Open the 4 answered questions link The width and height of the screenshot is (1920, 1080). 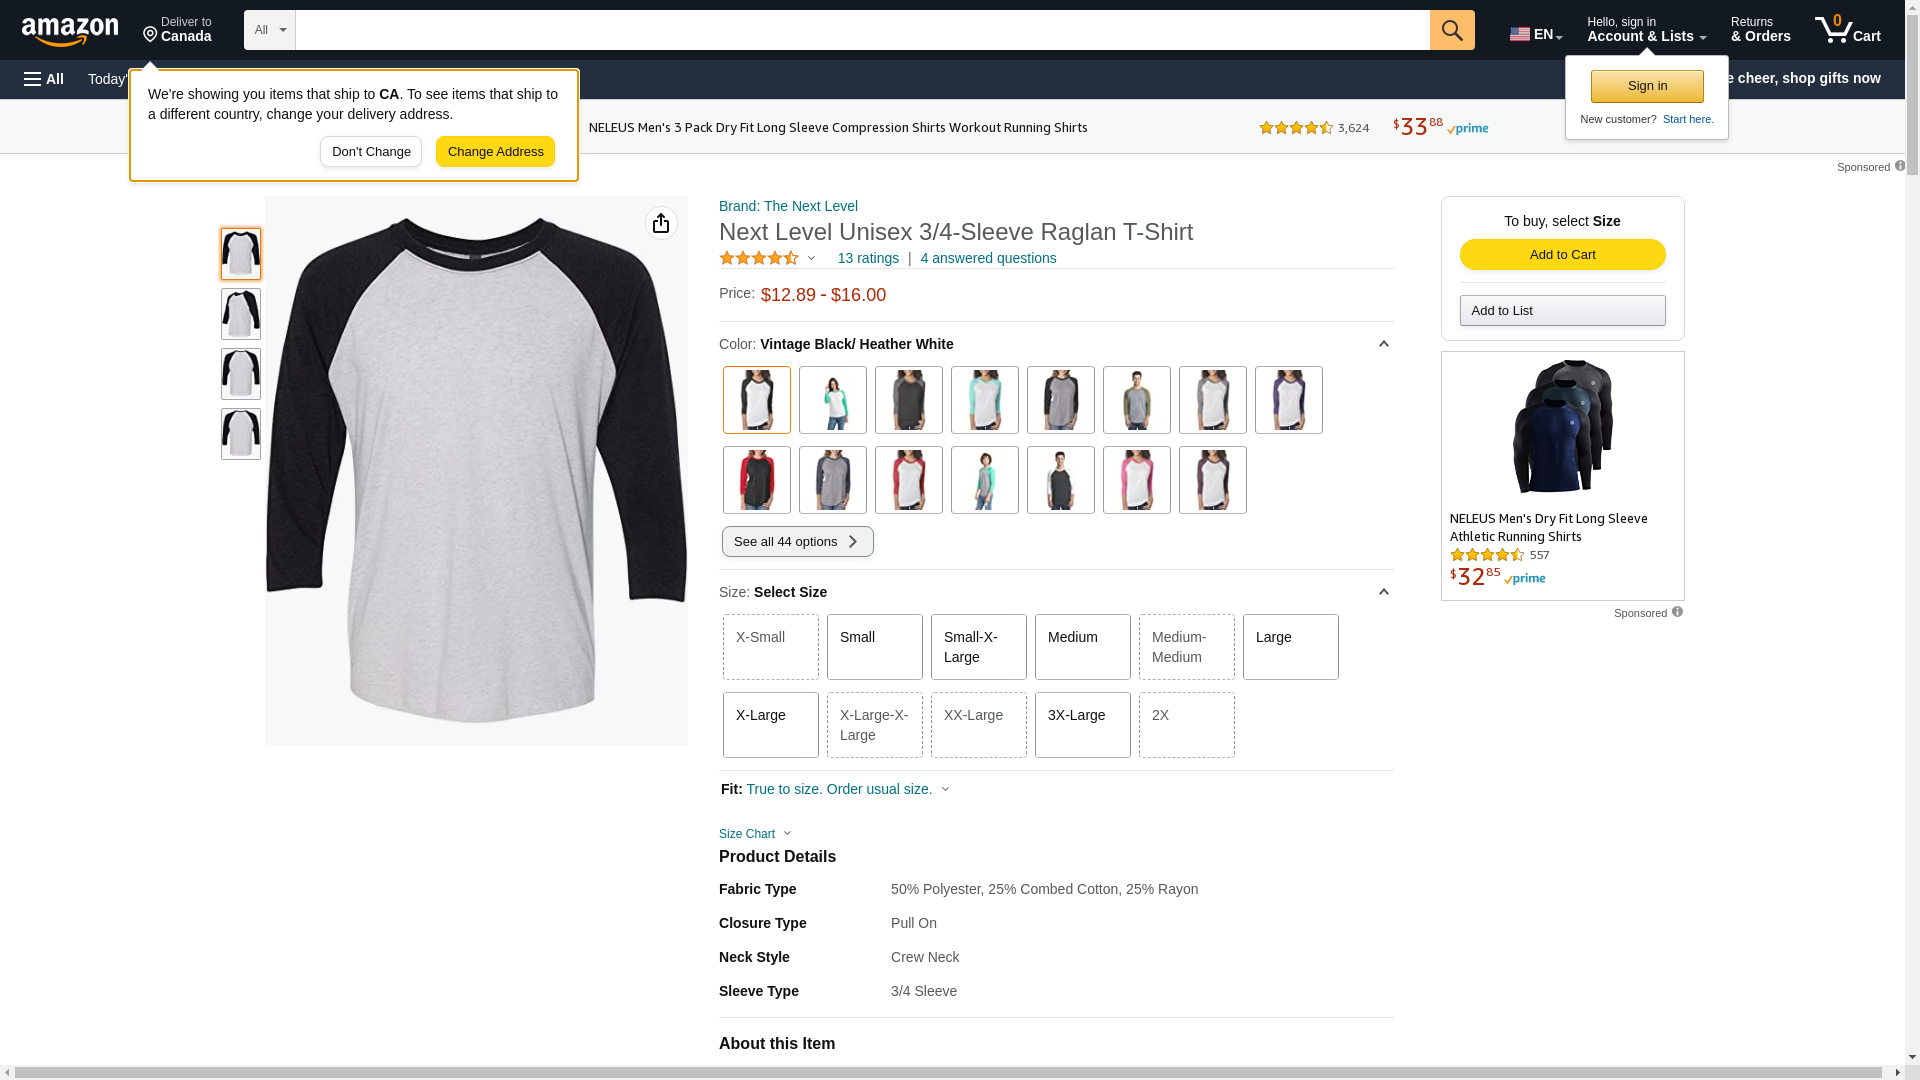coord(988,258)
